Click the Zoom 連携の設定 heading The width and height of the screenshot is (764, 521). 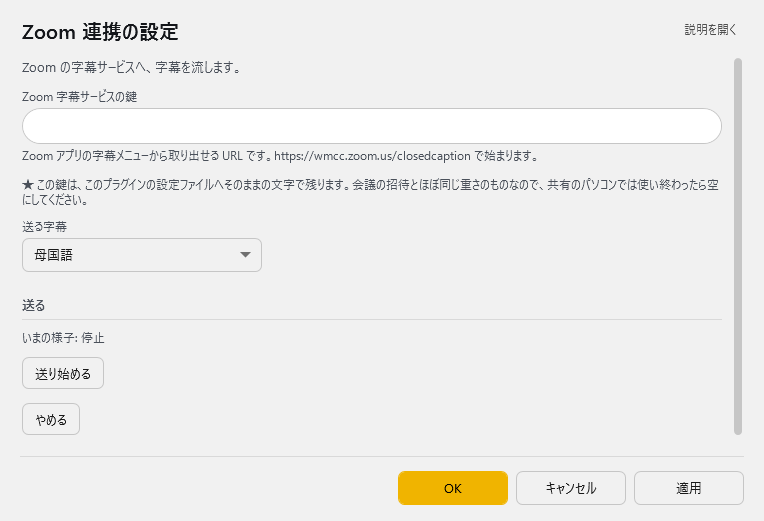[x=100, y=32]
